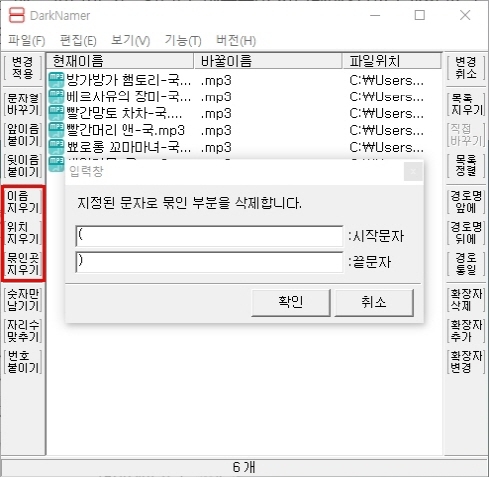
Task: Sort by 바꿀이름 column header
Action: [x=268, y=61]
